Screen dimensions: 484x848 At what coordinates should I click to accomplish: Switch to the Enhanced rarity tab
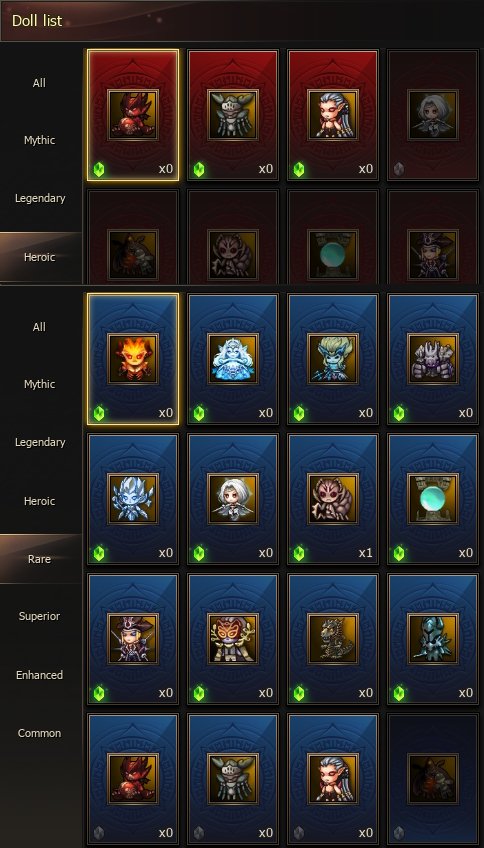point(39,675)
